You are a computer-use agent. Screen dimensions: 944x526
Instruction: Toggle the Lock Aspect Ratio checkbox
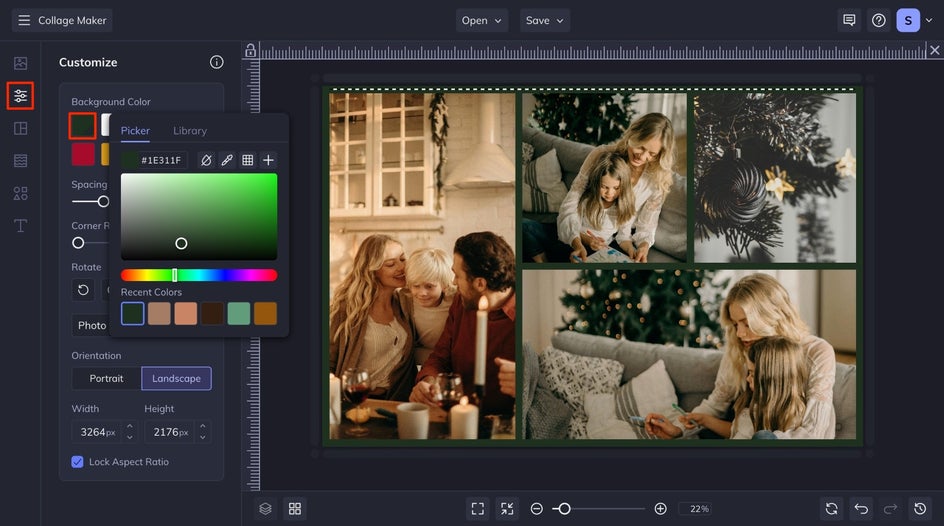77,462
